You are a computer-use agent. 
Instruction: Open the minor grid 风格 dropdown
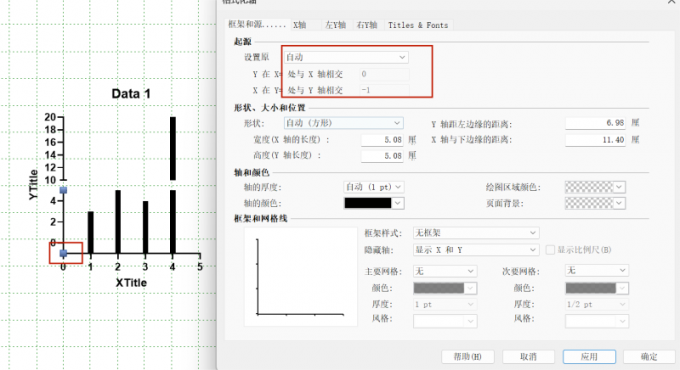tap(597, 321)
